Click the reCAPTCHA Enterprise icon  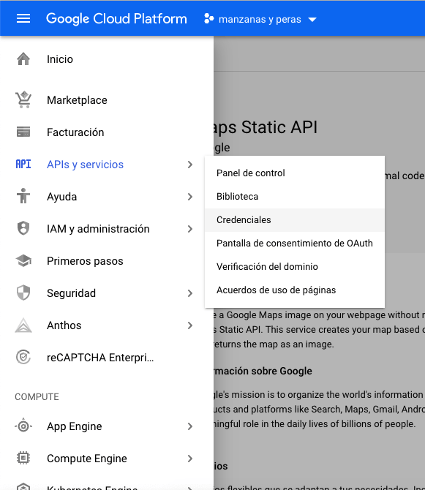(x=23, y=357)
